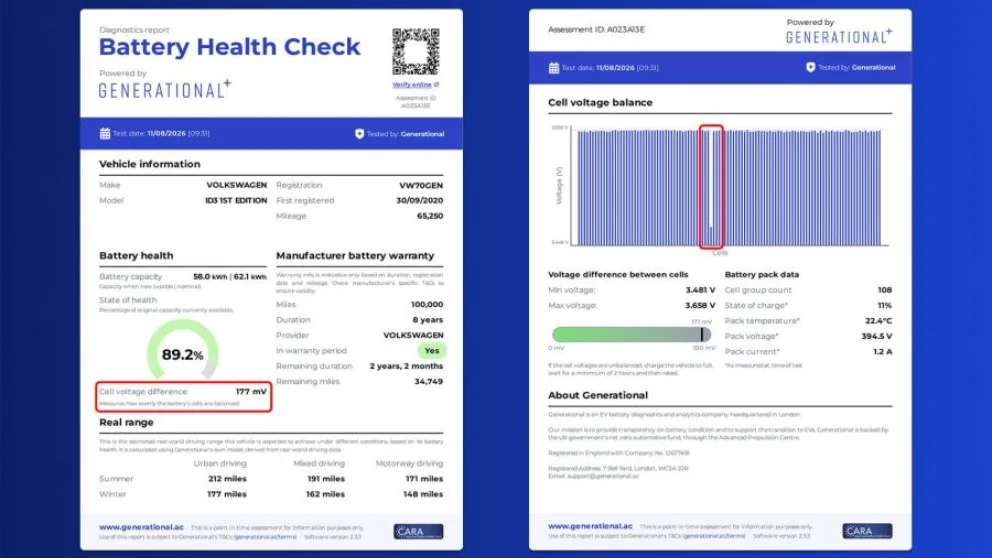This screenshot has height=558, width=992.
Task: Select the mileage value 65,250
Action: click(430, 216)
